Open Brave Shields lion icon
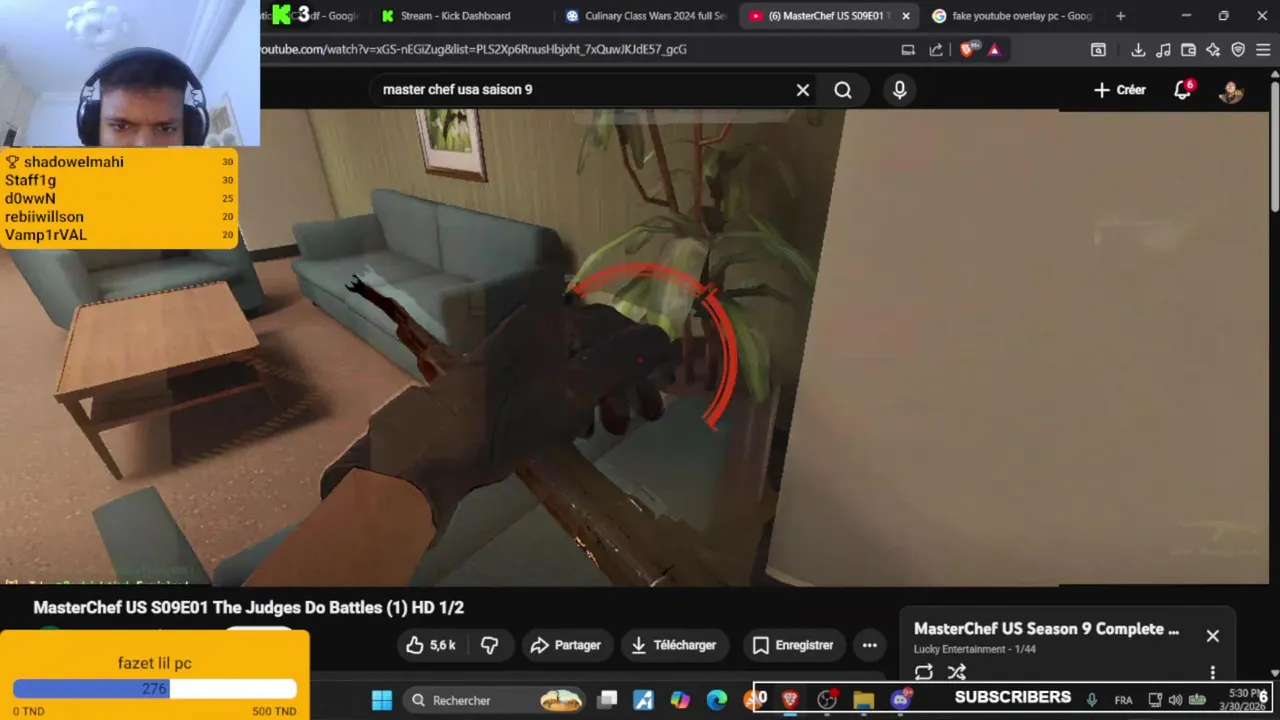The height and width of the screenshot is (720, 1280). pyautogui.click(x=966, y=50)
